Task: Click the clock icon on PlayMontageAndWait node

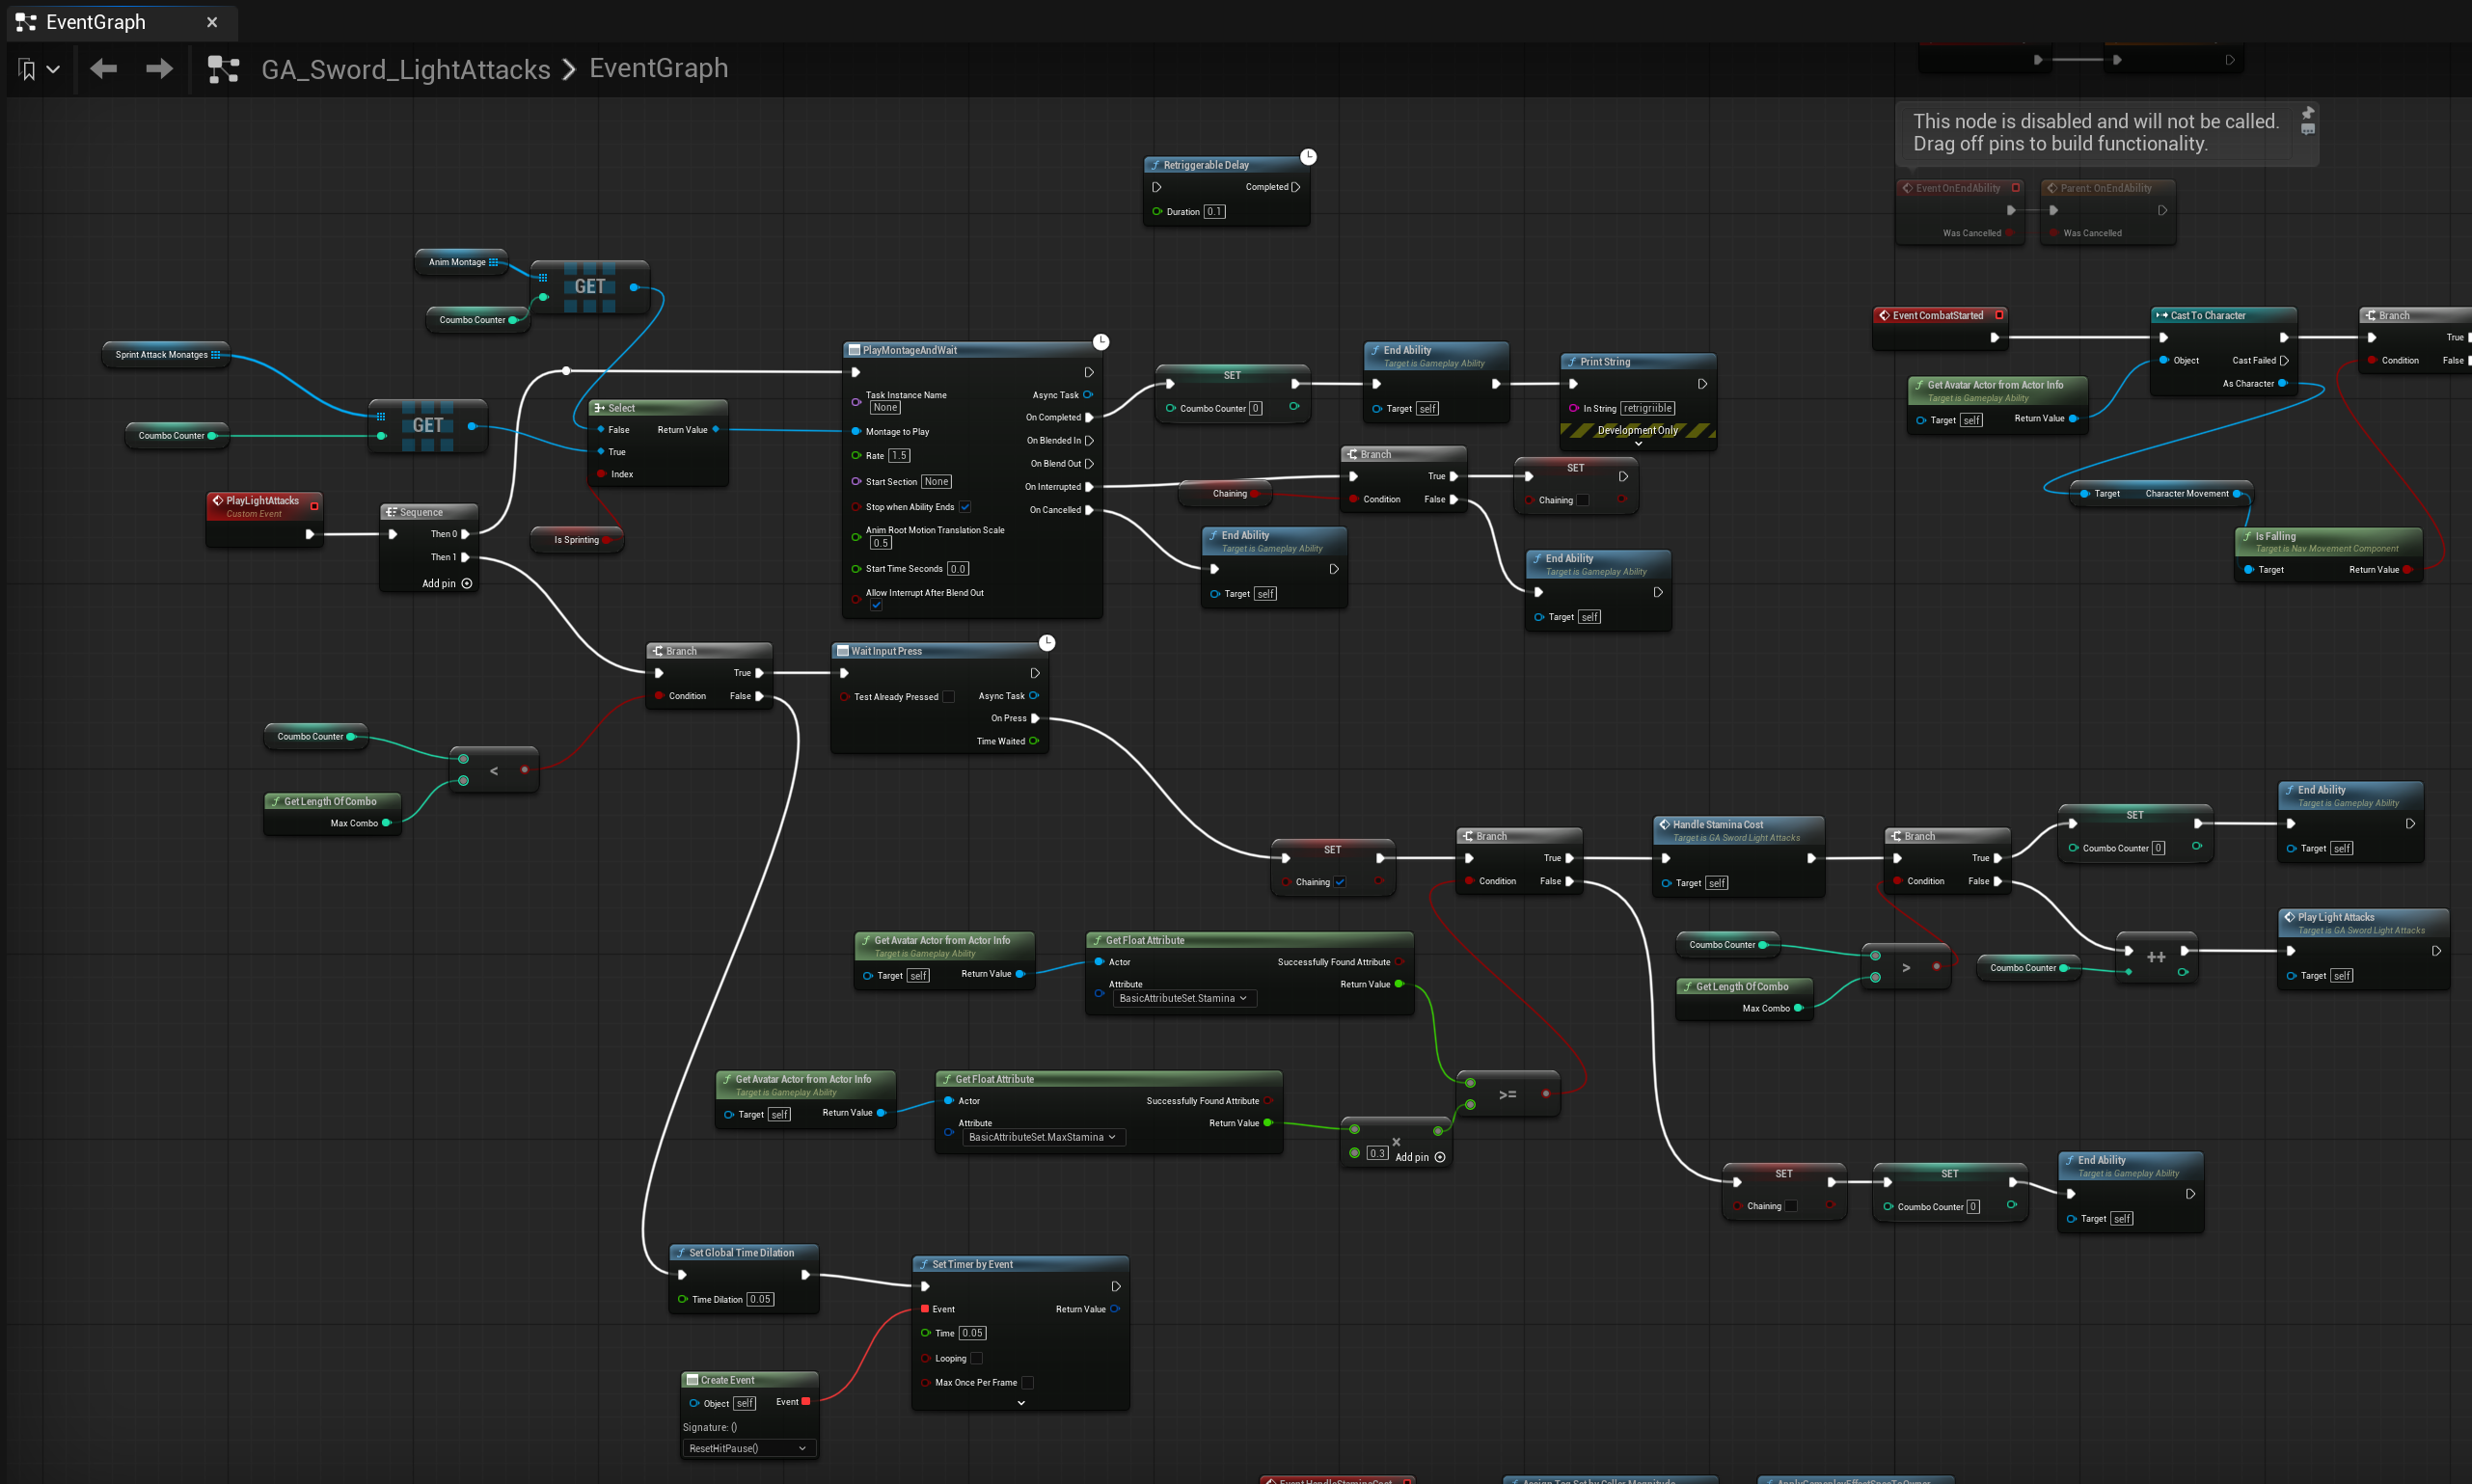Action: (1101, 342)
